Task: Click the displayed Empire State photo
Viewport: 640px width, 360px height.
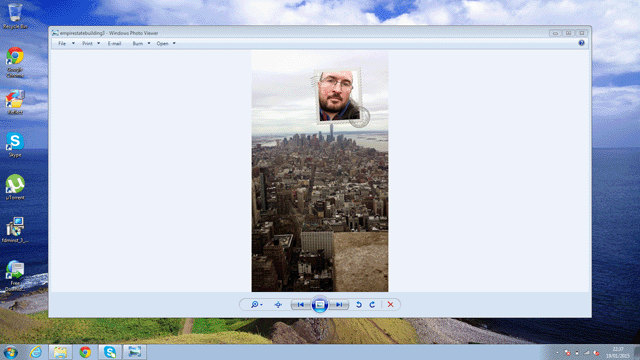Action: [320, 171]
